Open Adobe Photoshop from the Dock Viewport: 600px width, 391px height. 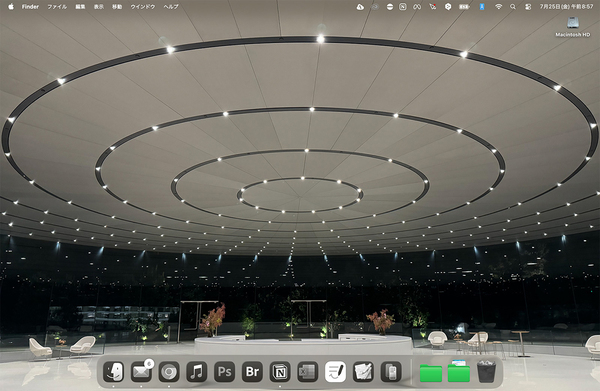225,371
